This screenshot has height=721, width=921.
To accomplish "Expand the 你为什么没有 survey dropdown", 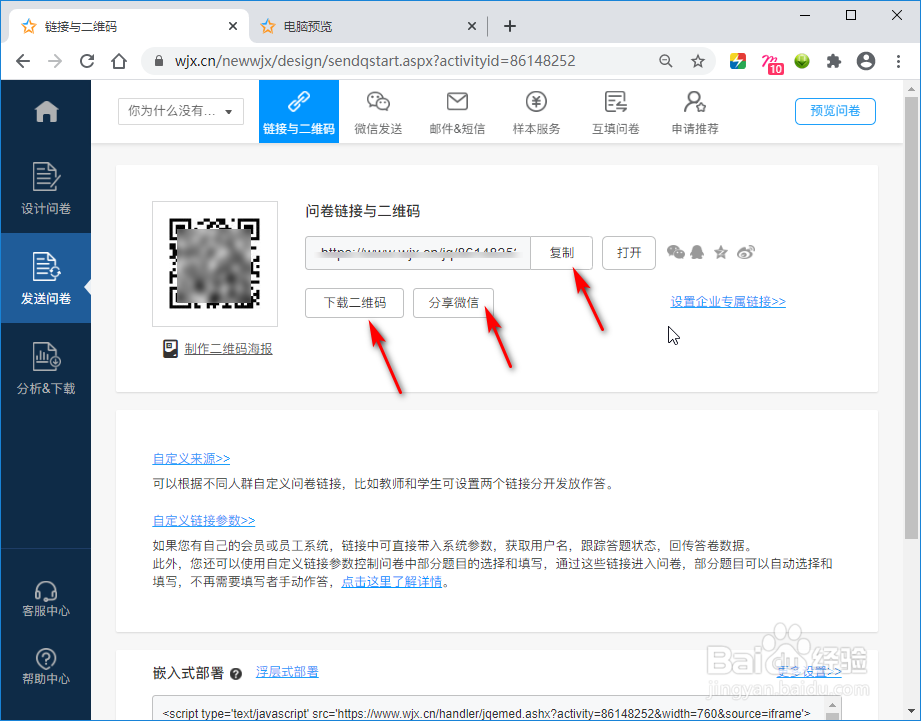I will [x=180, y=111].
